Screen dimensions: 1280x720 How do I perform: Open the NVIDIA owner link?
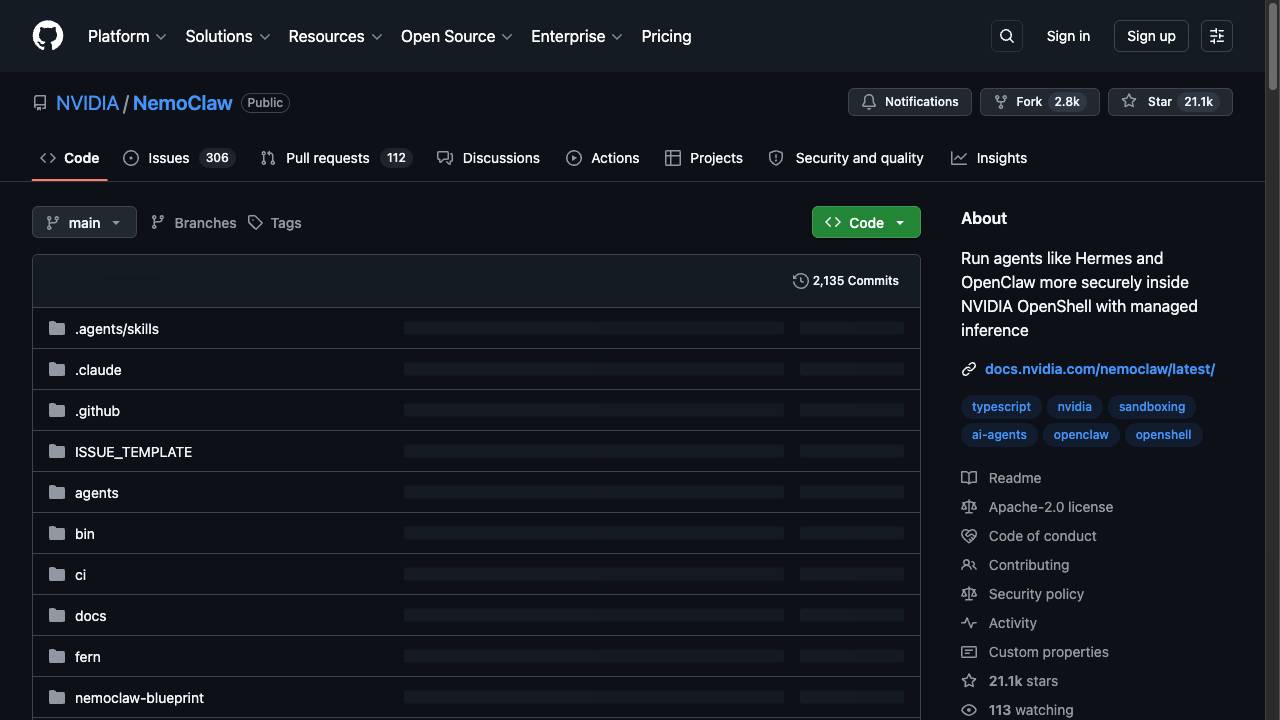87,103
